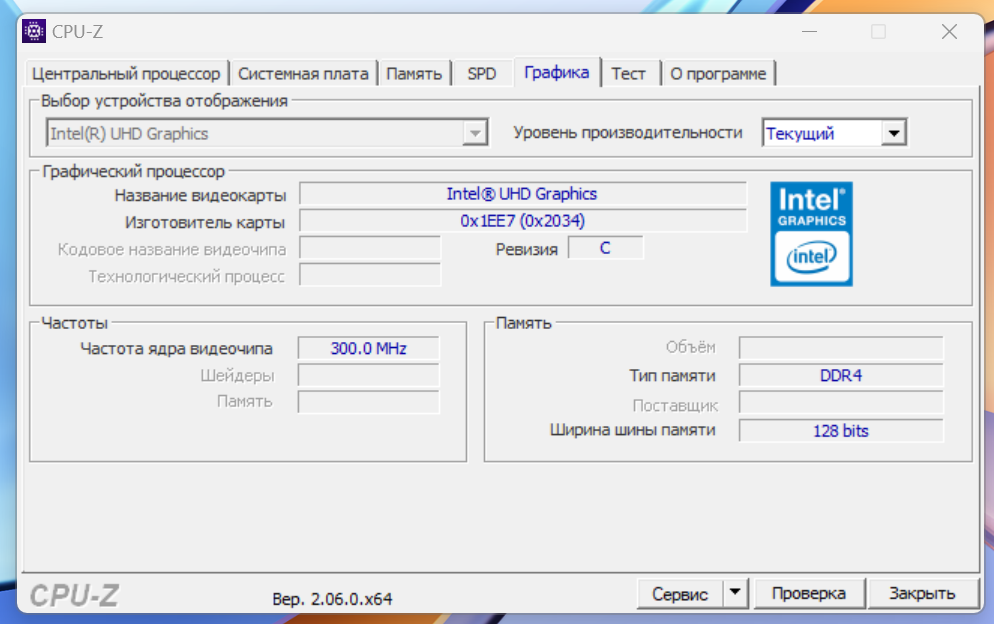Expand the Сервис button dropdown arrow
Screen dimensions: 994x624
(735, 593)
